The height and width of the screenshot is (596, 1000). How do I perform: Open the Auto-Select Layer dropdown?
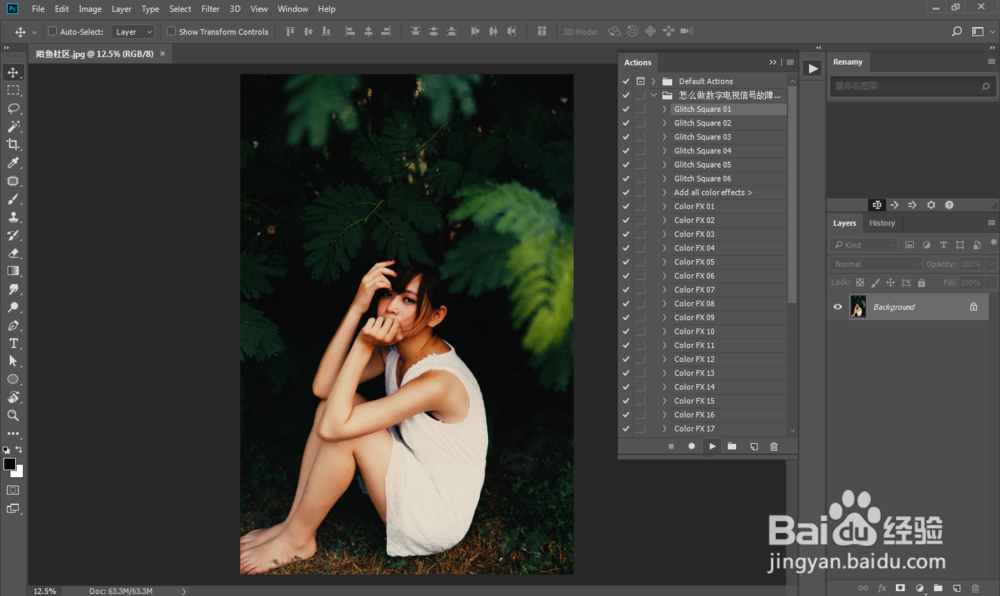133,31
